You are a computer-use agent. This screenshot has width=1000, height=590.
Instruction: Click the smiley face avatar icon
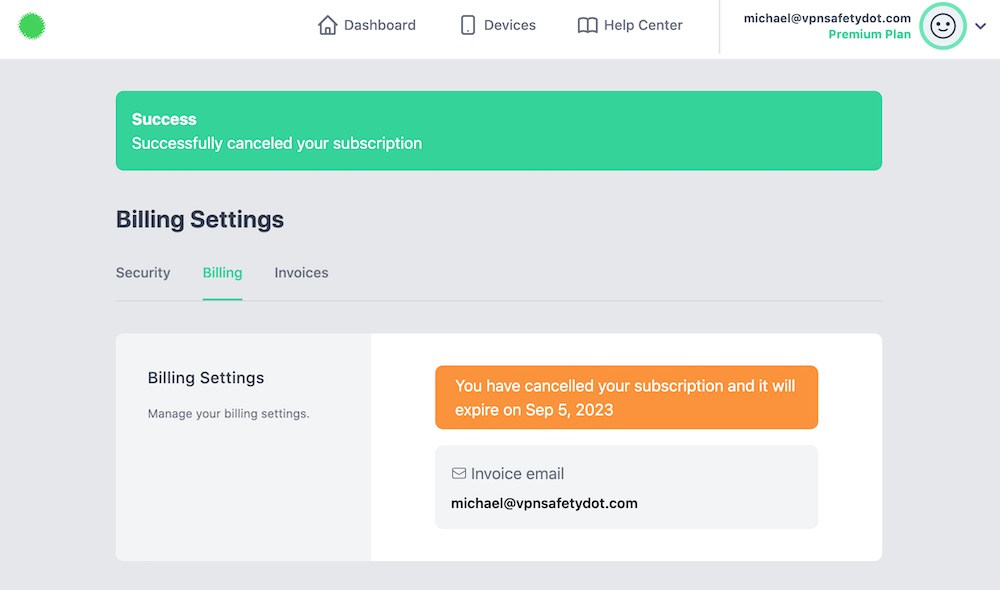coord(943,26)
